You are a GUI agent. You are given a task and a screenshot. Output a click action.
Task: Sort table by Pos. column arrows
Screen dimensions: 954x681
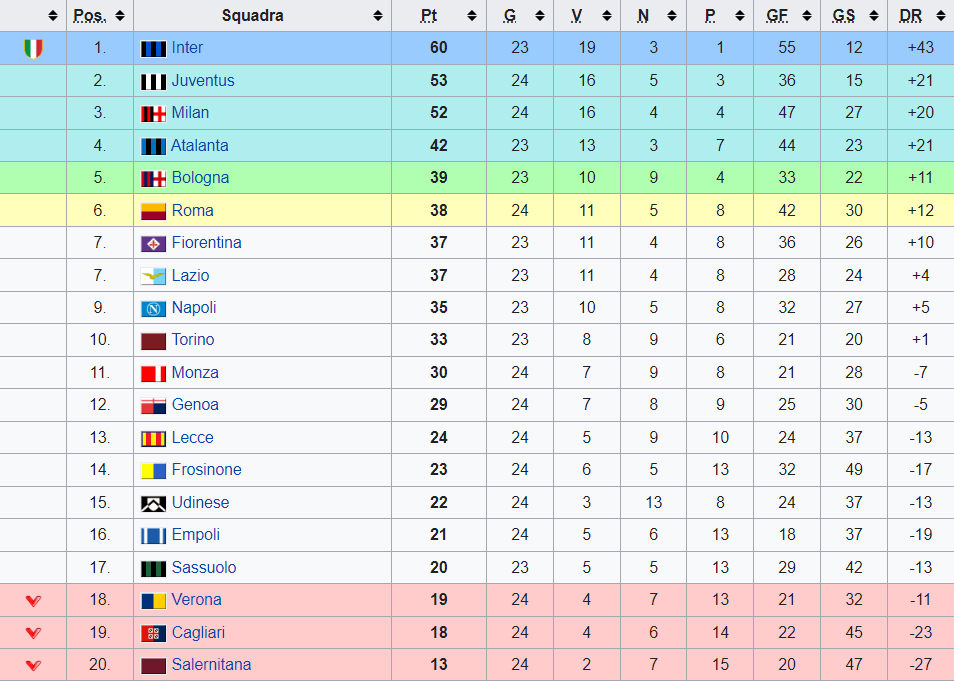click(x=120, y=16)
